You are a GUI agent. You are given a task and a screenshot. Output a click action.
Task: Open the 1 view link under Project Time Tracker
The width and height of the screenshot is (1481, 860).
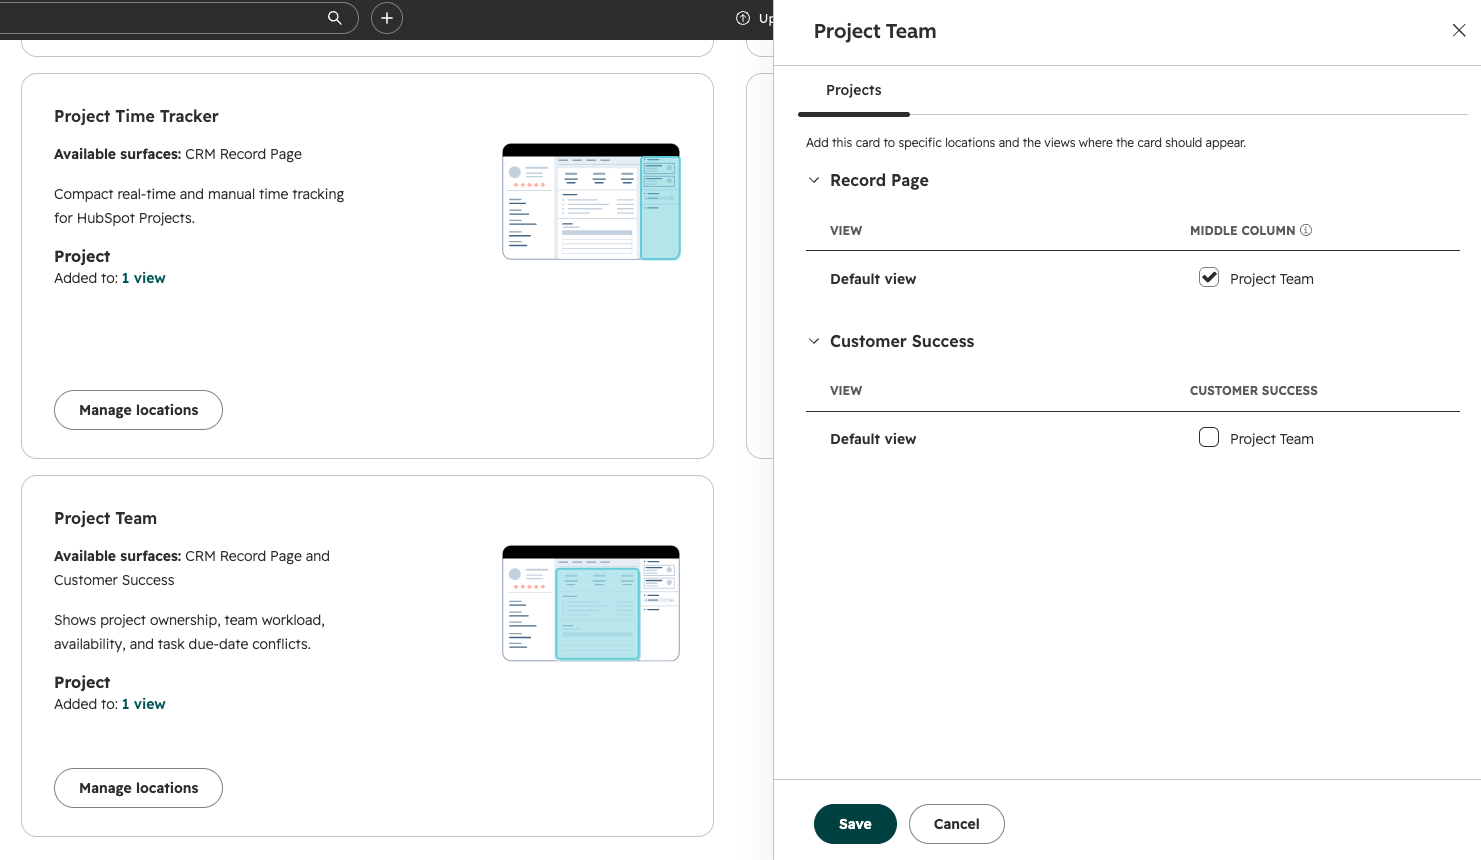click(144, 278)
